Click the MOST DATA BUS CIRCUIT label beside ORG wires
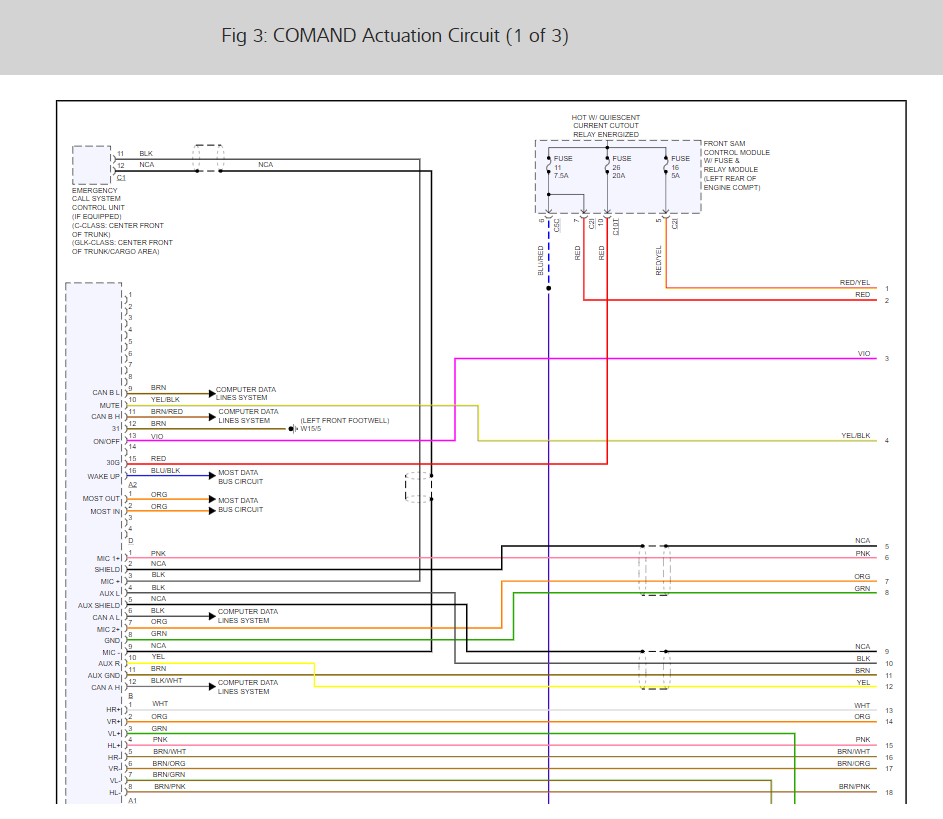943x819 pixels. [240, 505]
